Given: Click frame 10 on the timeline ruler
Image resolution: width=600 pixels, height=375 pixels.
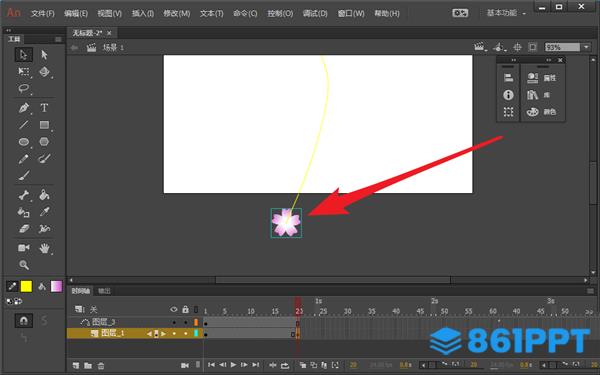Looking at the screenshot, I should (x=251, y=311).
